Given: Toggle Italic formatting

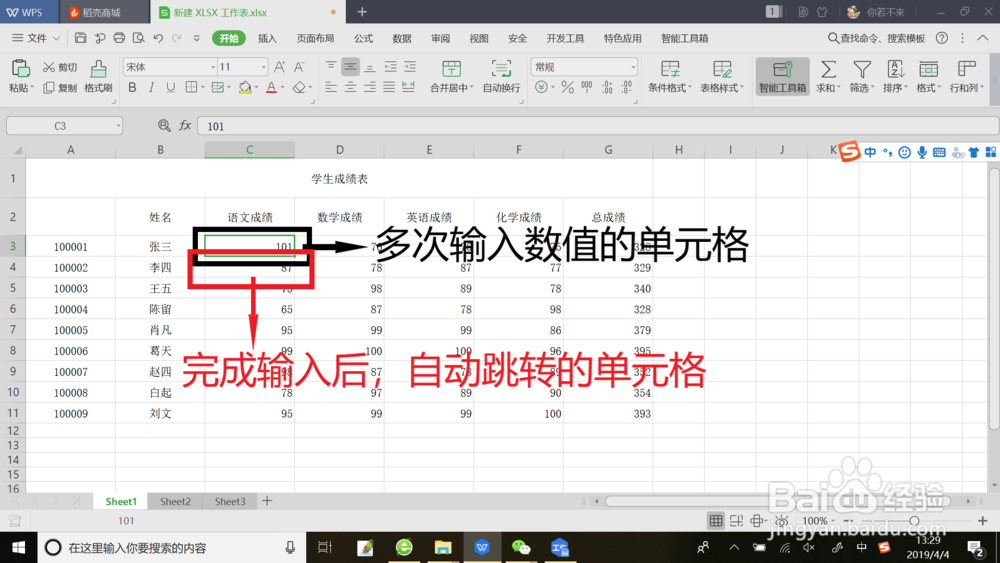Looking at the screenshot, I should pyautogui.click(x=151, y=87).
